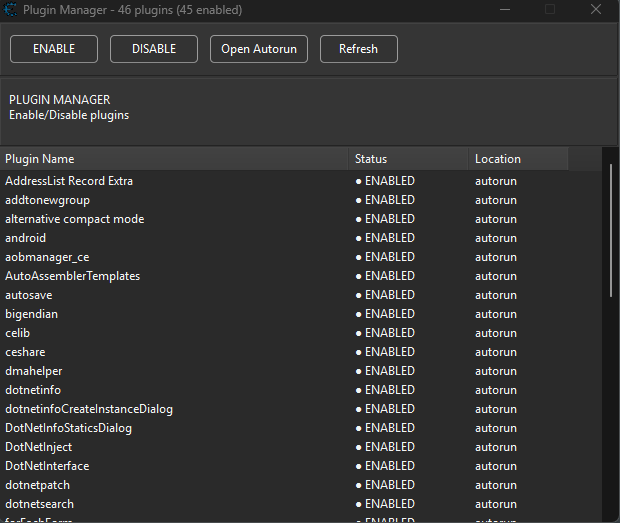Sort by Location column header

click(518, 159)
